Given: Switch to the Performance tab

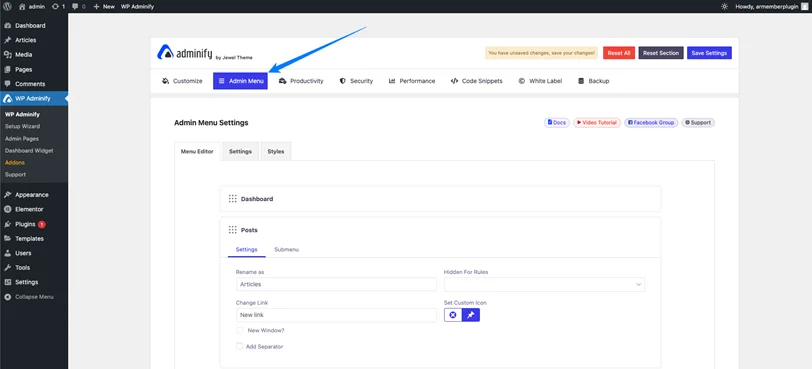Looking at the screenshot, I should [412, 81].
